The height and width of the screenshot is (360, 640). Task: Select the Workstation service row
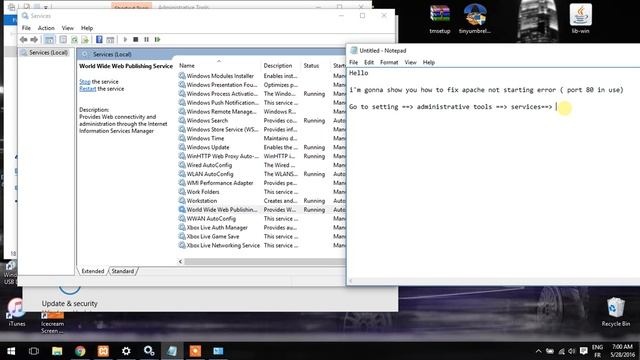[261, 201]
